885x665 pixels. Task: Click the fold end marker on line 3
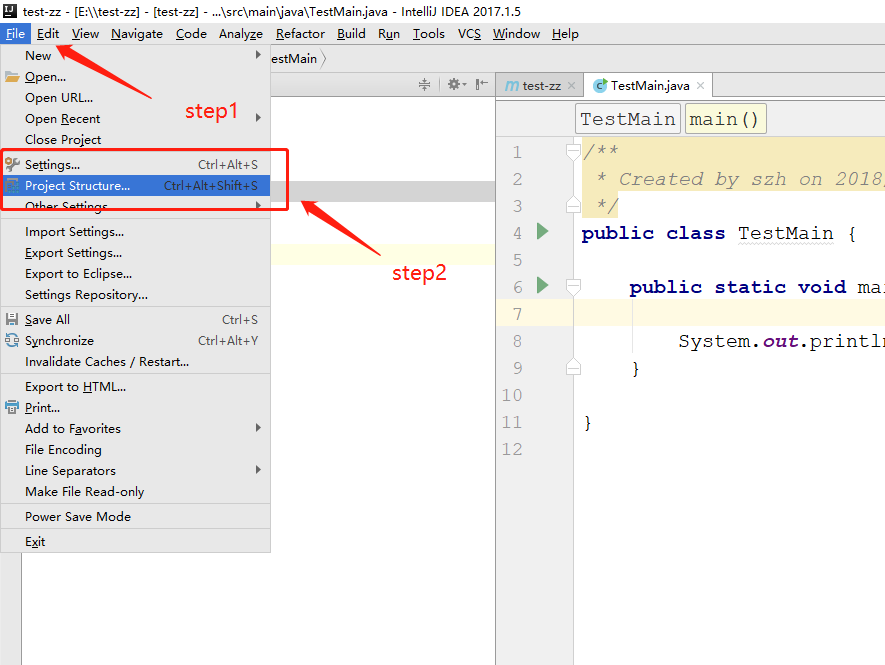tap(573, 204)
